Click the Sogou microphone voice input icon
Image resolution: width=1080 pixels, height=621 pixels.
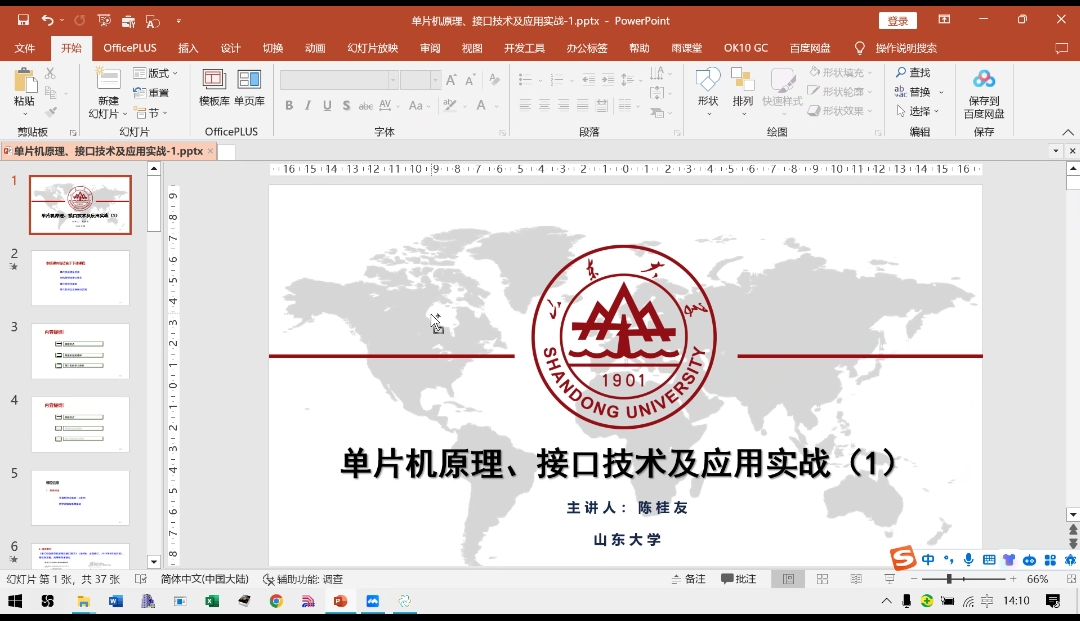click(x=968, y=560)
